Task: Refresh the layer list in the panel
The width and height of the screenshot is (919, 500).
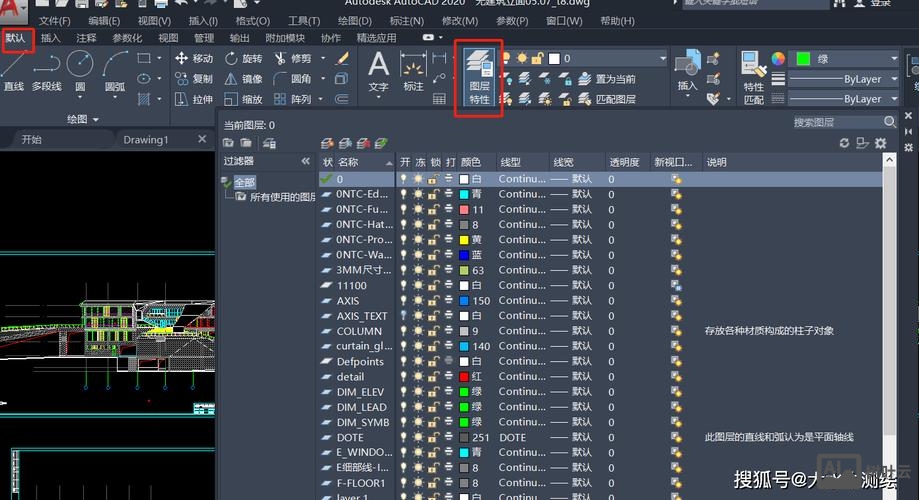Action: pos(844,143)
